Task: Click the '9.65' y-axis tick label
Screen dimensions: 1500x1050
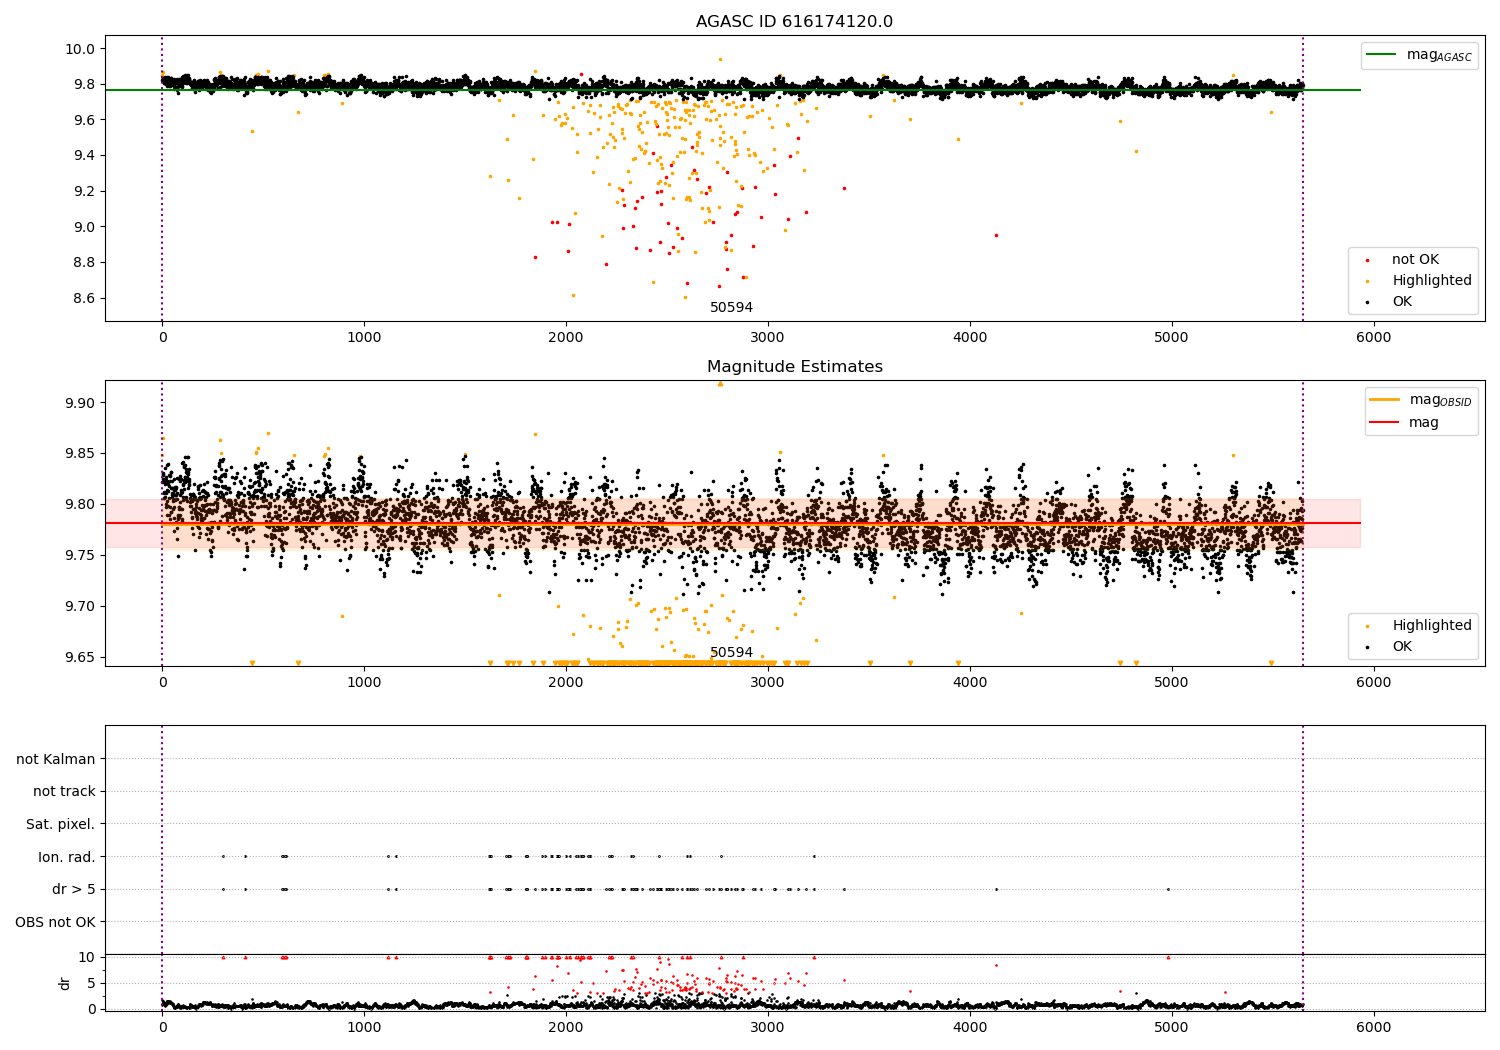Action: pos(81,657)
